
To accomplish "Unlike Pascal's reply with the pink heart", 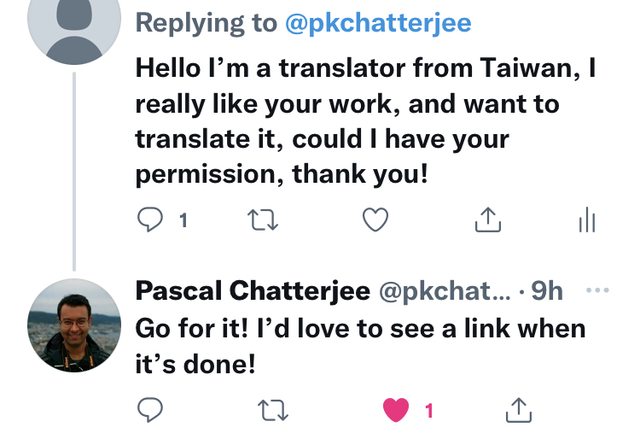I will point(397,409).
